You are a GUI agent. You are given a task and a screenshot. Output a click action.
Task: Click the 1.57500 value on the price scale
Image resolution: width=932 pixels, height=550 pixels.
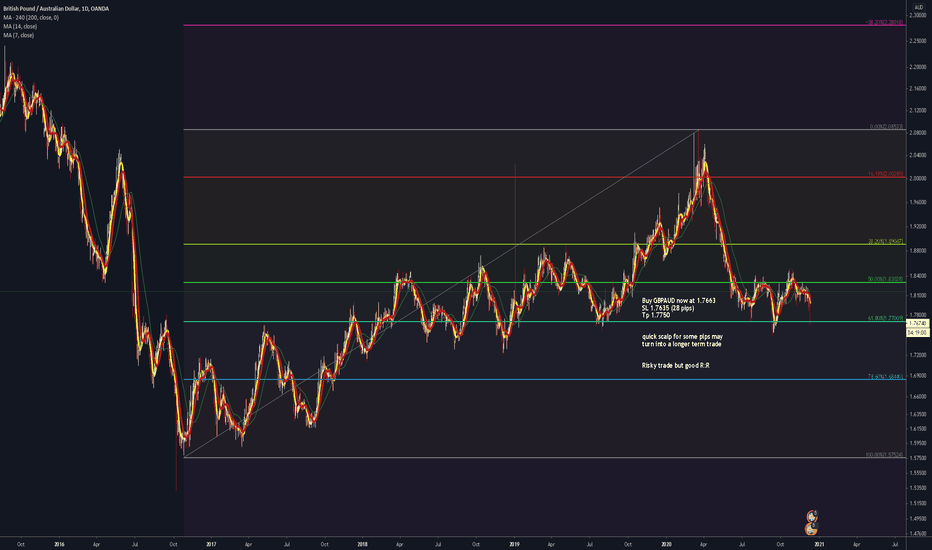(x=918, y=458)
